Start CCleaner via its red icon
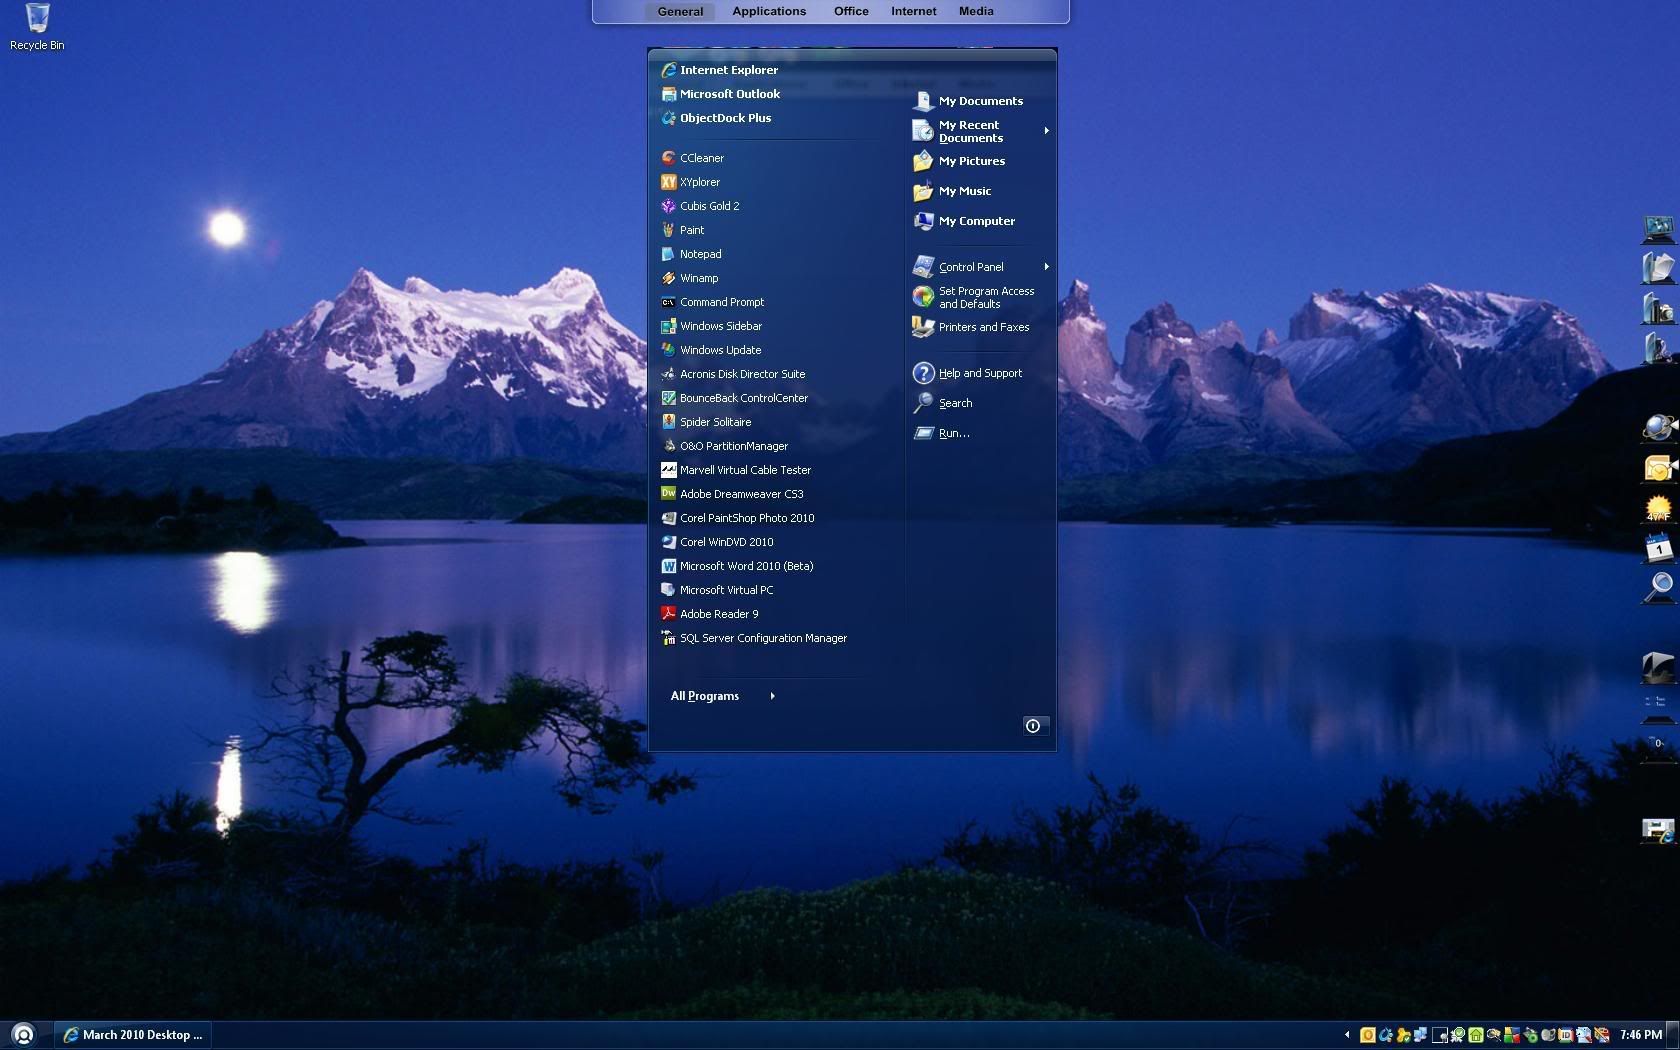This screenshot has width=1680, height=1050. (x=668, y=158)
